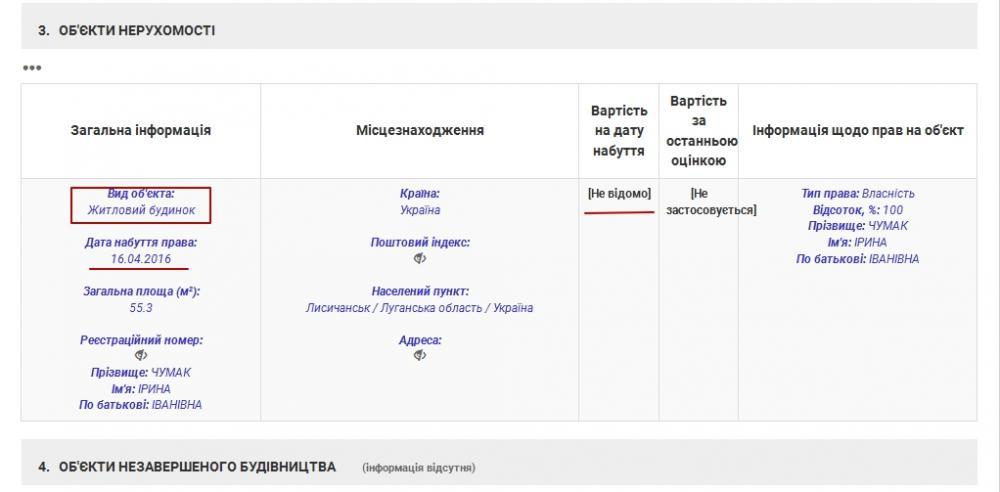Click the Тип права: Власність entry

point(858,193)
